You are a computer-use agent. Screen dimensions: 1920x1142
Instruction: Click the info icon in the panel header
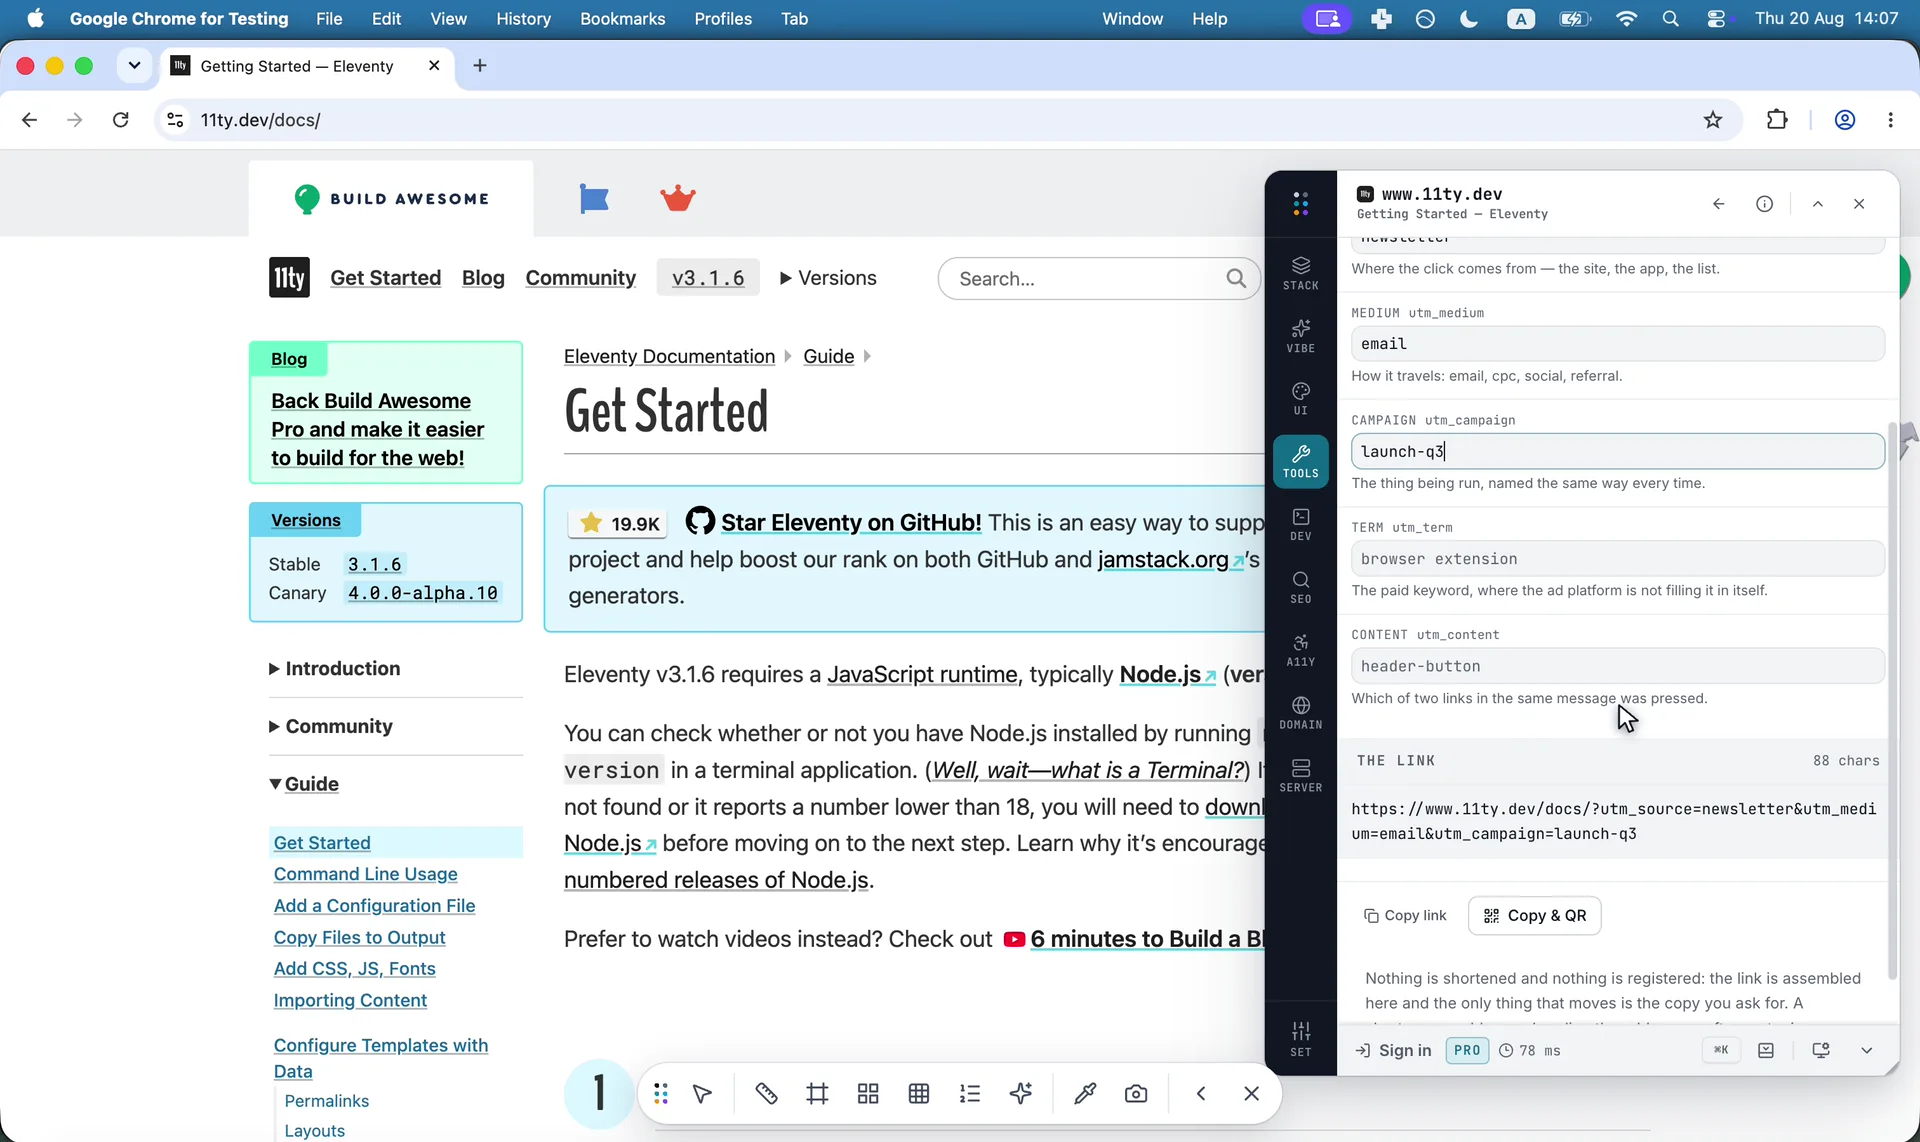pyautogui.click(x=1764, y=204)
